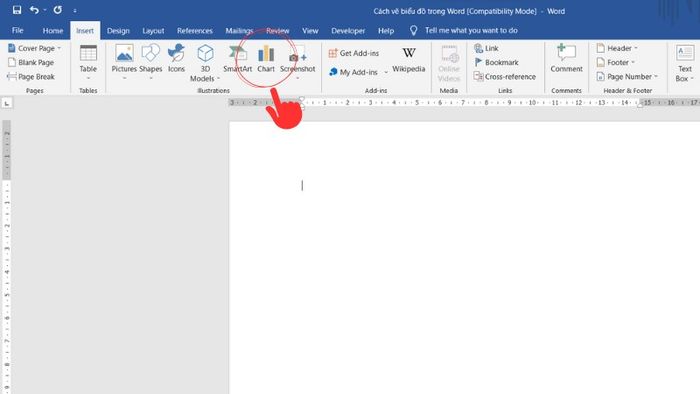Insert a Link
The image size is (700, 394).
486,48
